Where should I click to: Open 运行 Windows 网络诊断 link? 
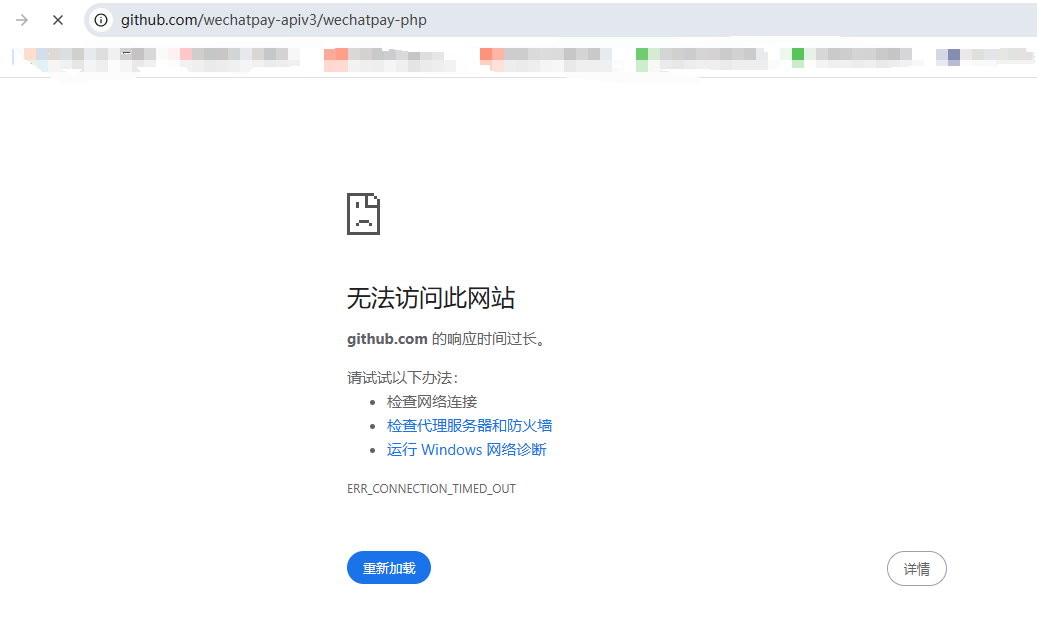pyautogui.click(x=466, y=450)
